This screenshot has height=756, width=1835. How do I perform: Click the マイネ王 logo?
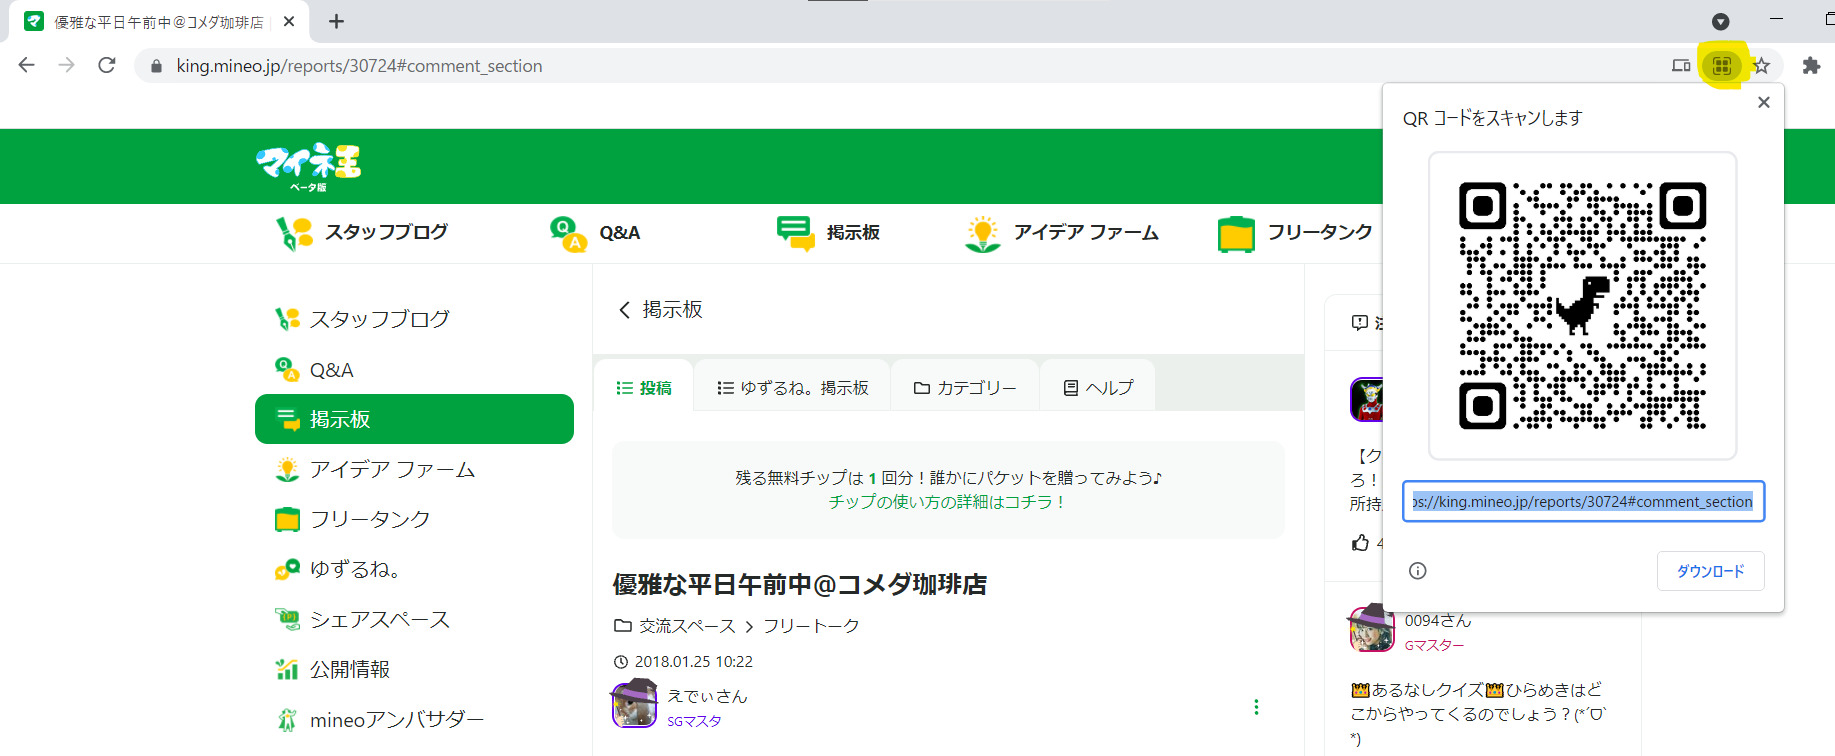pos(308,165)
